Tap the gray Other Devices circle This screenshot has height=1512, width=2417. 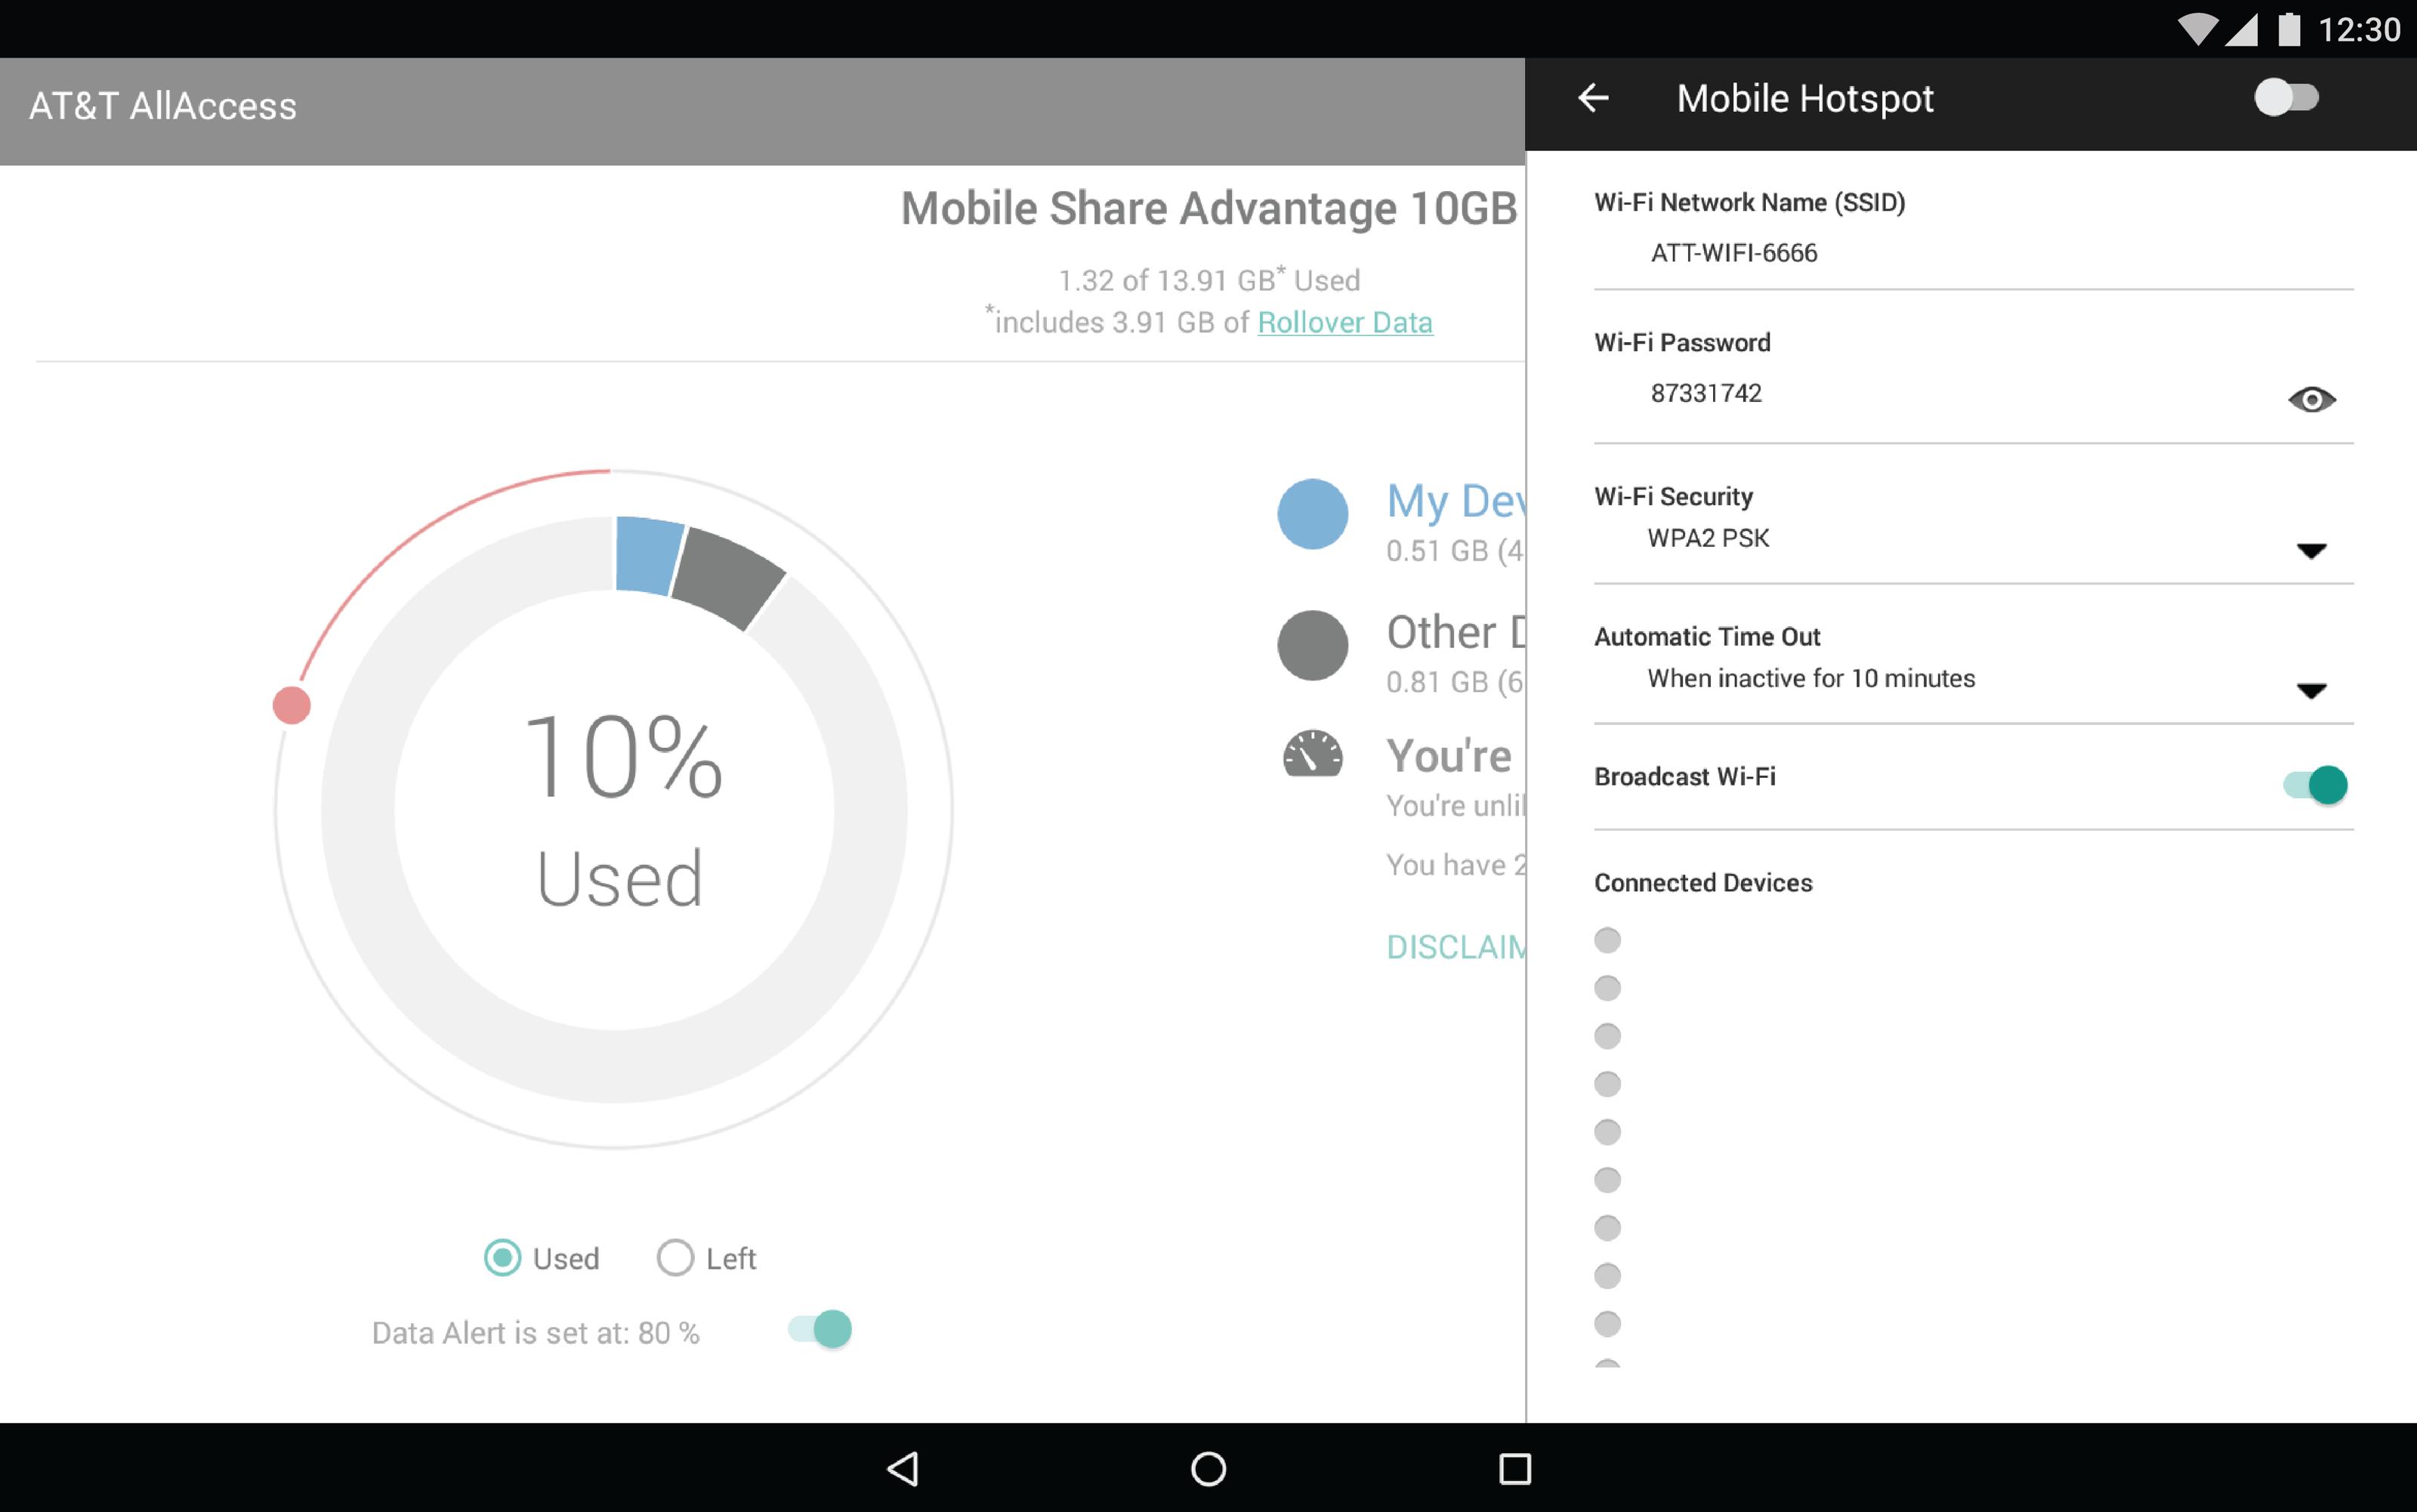click(1312, 646)
